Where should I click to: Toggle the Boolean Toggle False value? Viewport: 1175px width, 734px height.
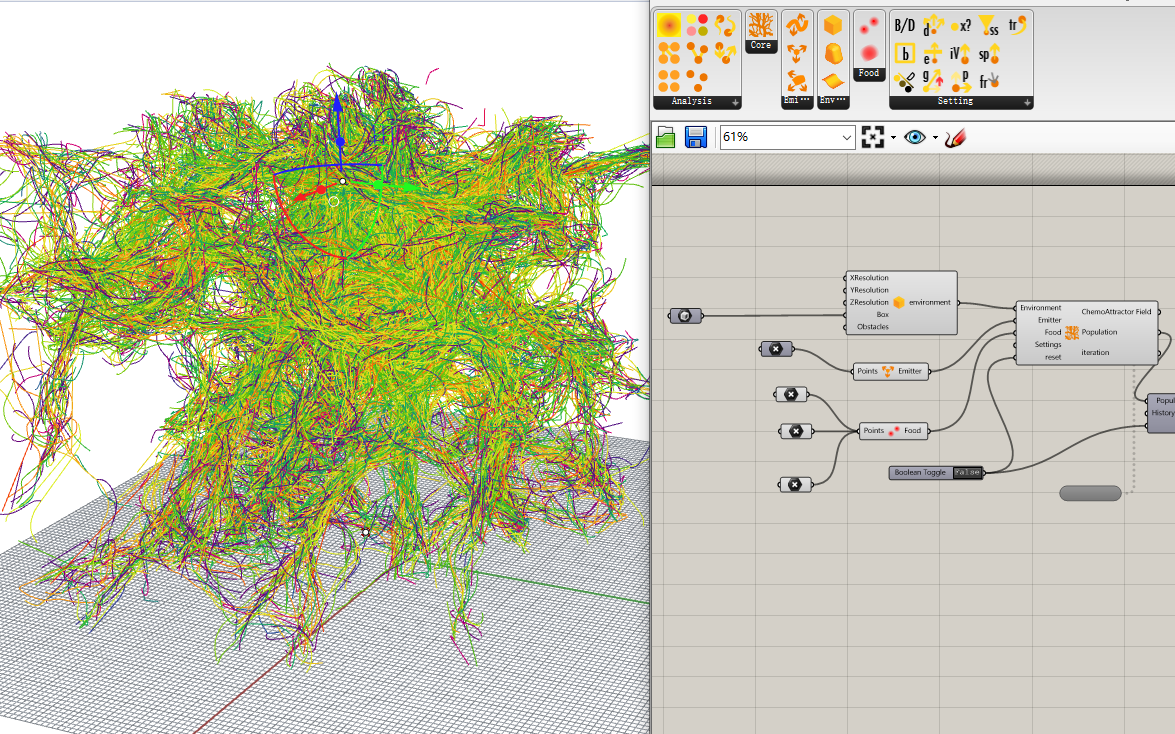[966, 472]
